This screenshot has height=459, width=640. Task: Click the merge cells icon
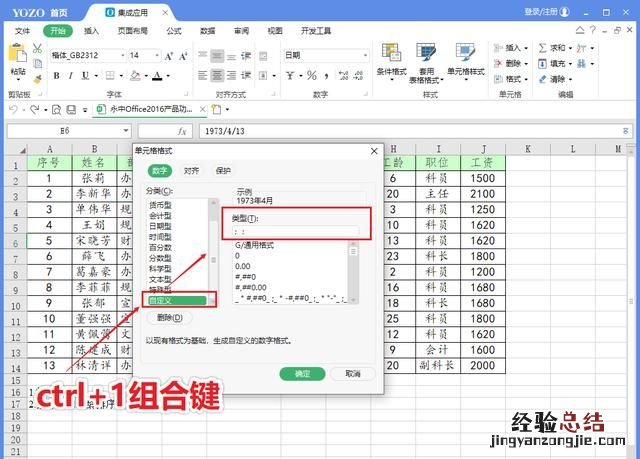263,75
